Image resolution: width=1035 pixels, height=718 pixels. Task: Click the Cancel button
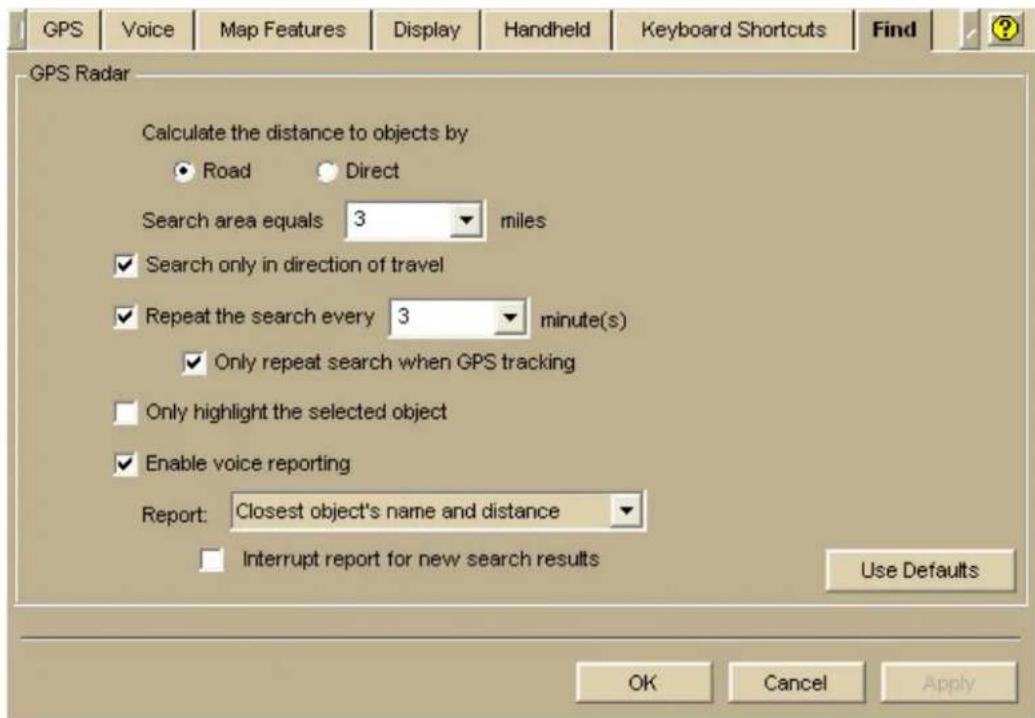[795, 682]
